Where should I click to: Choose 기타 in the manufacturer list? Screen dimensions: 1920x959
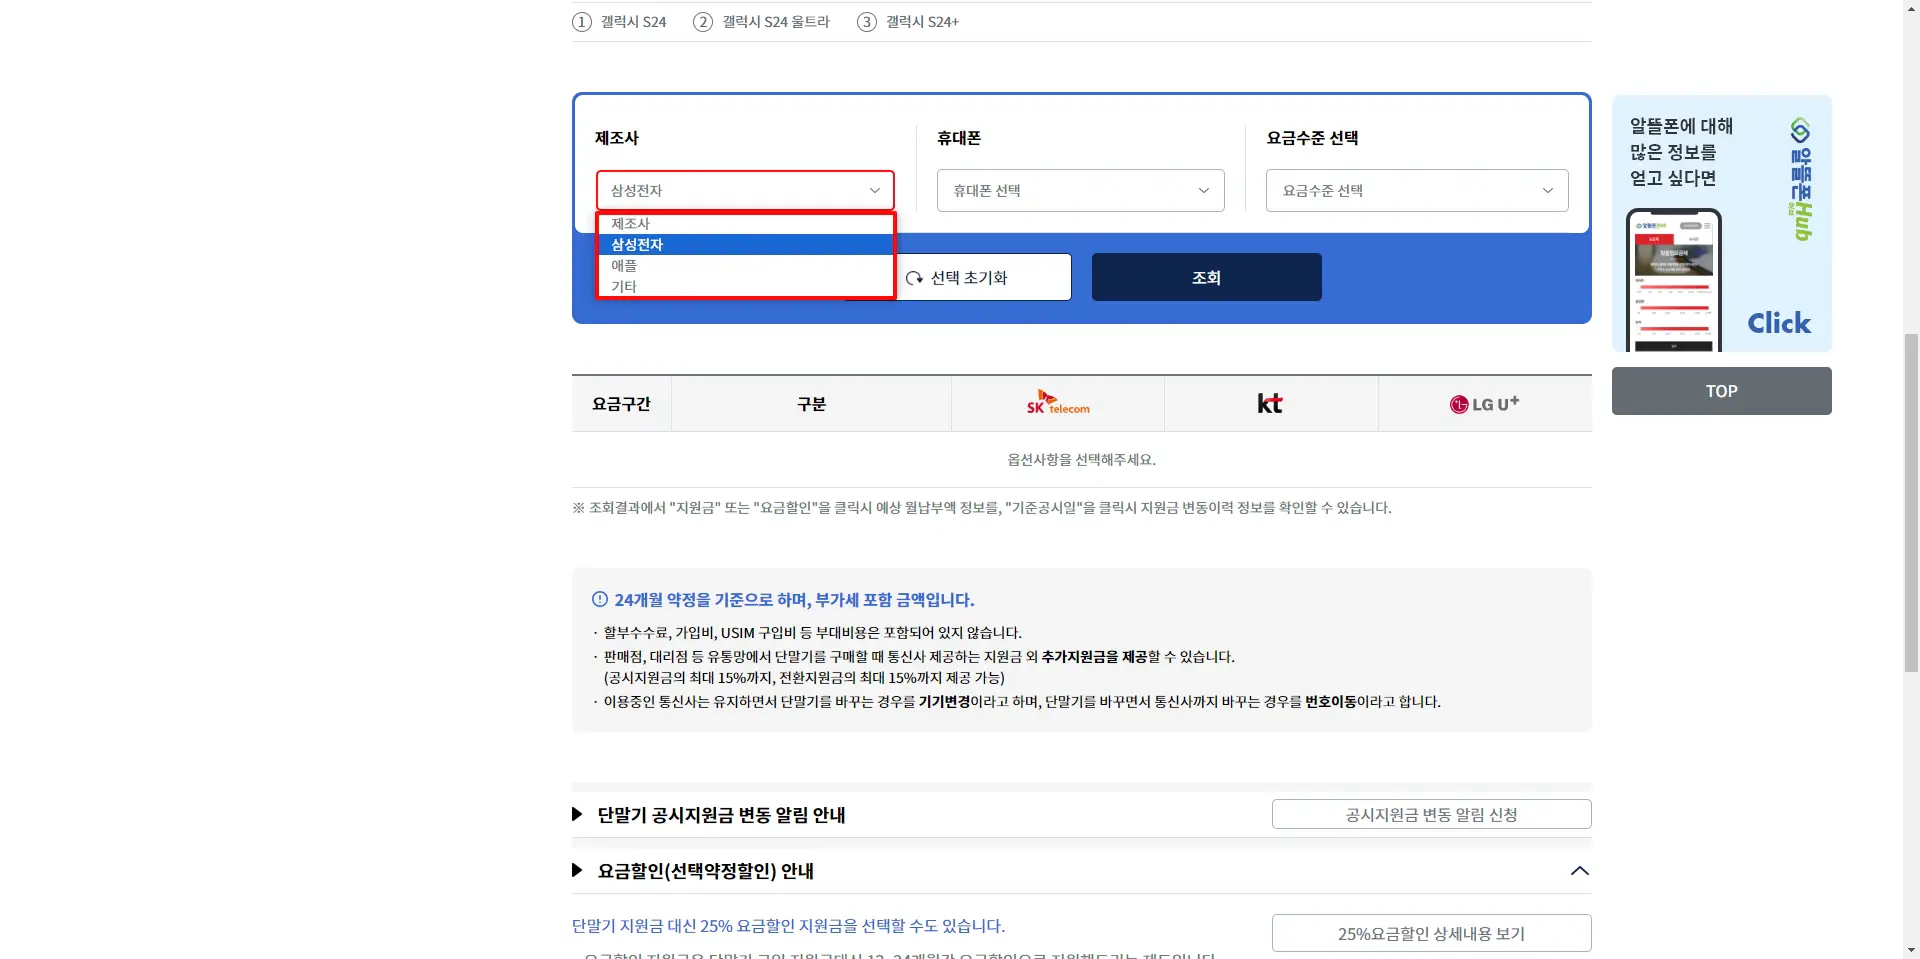745,287
